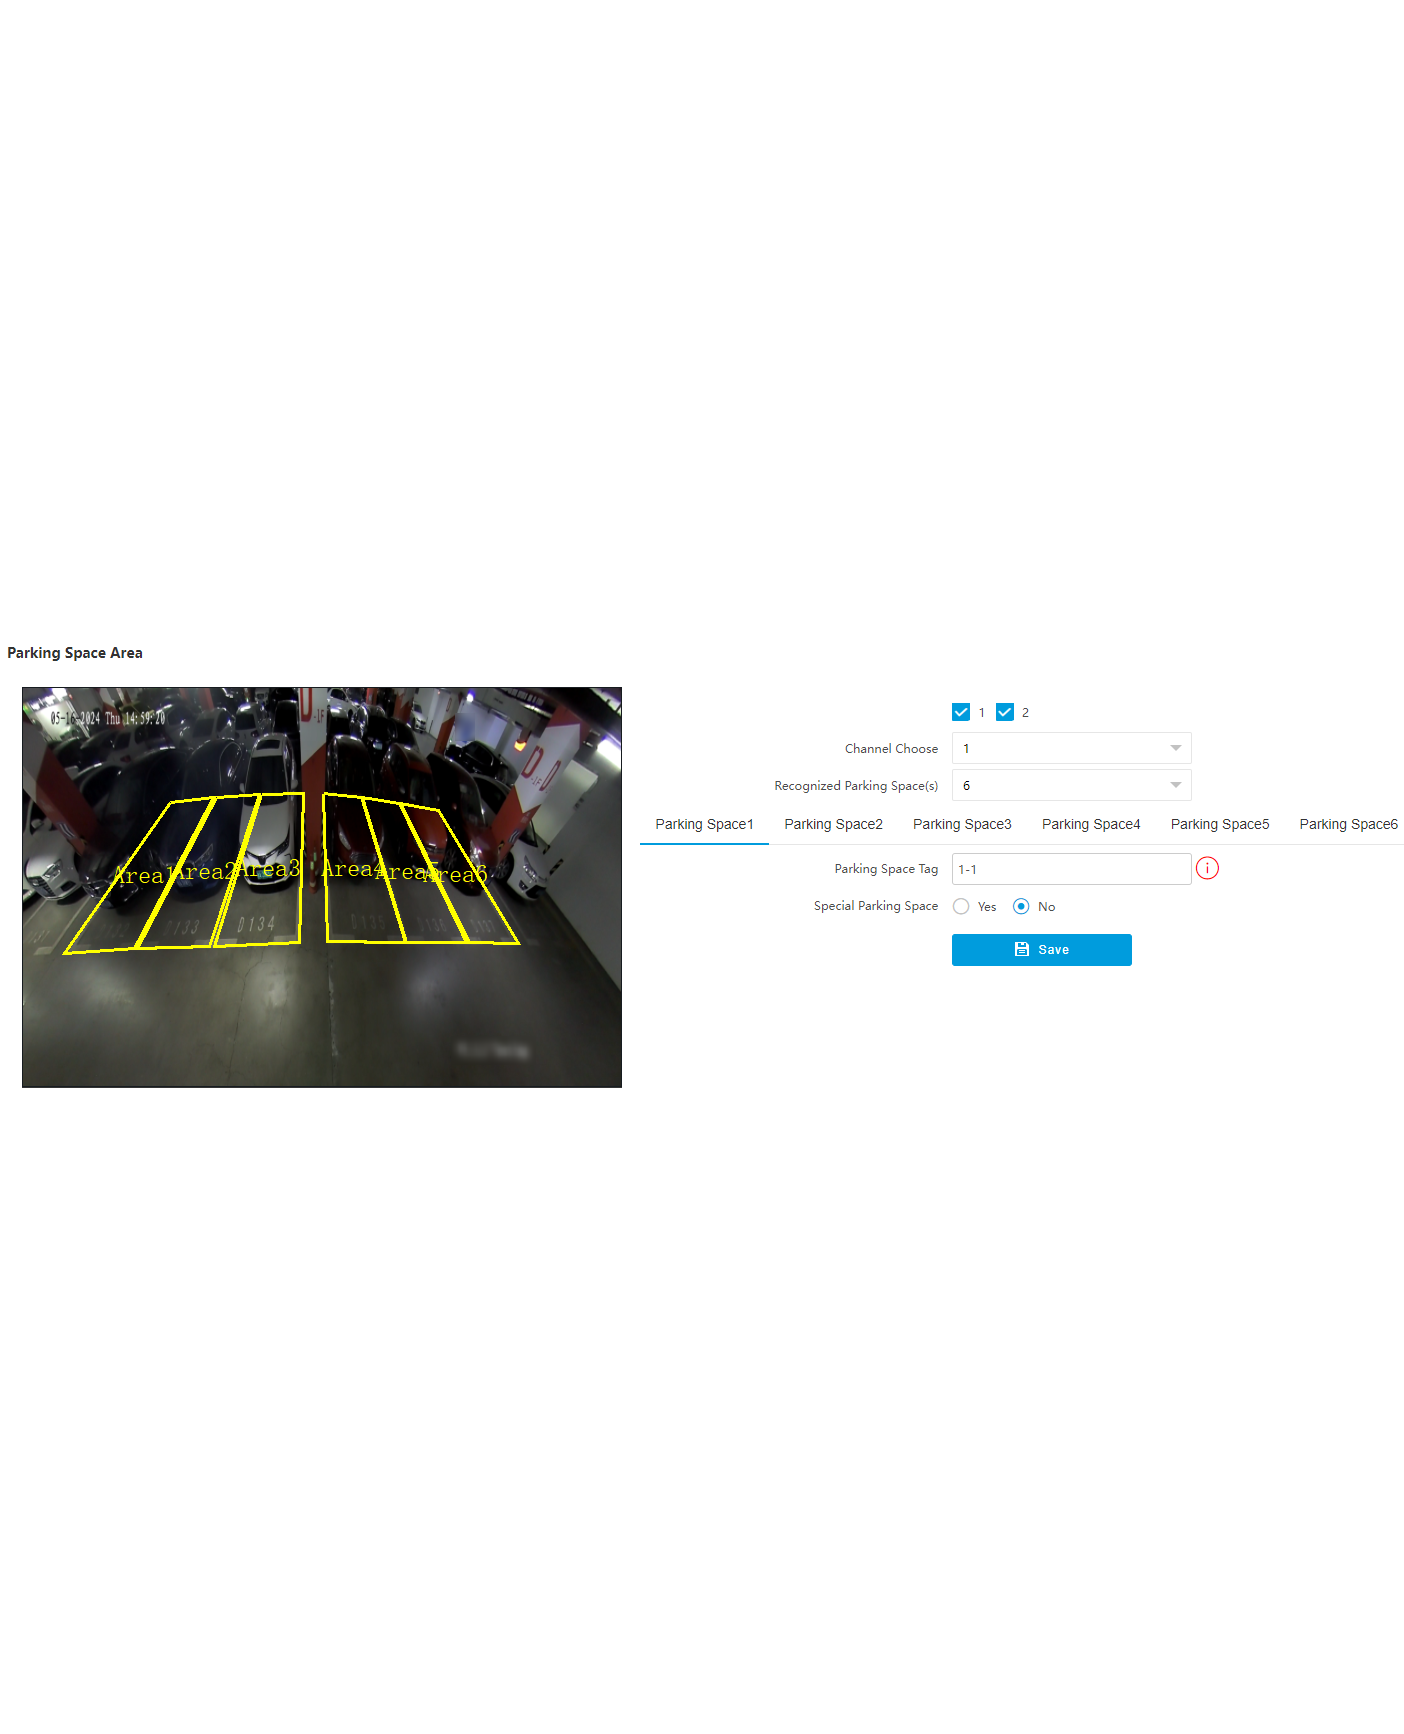Open the Channel Choose dropdown

[1071, 748]
